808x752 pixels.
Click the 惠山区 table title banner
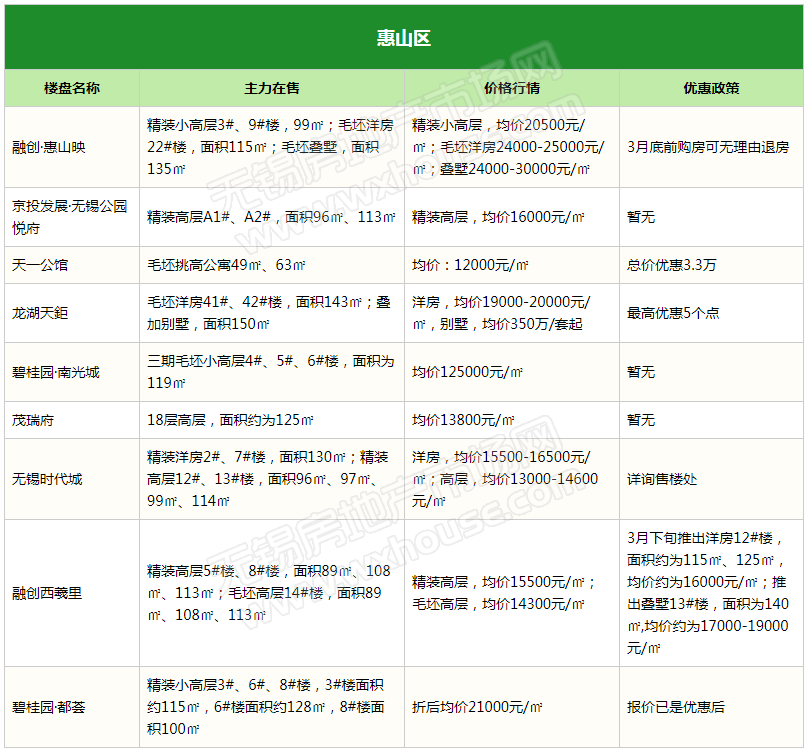tap(403, 38)
